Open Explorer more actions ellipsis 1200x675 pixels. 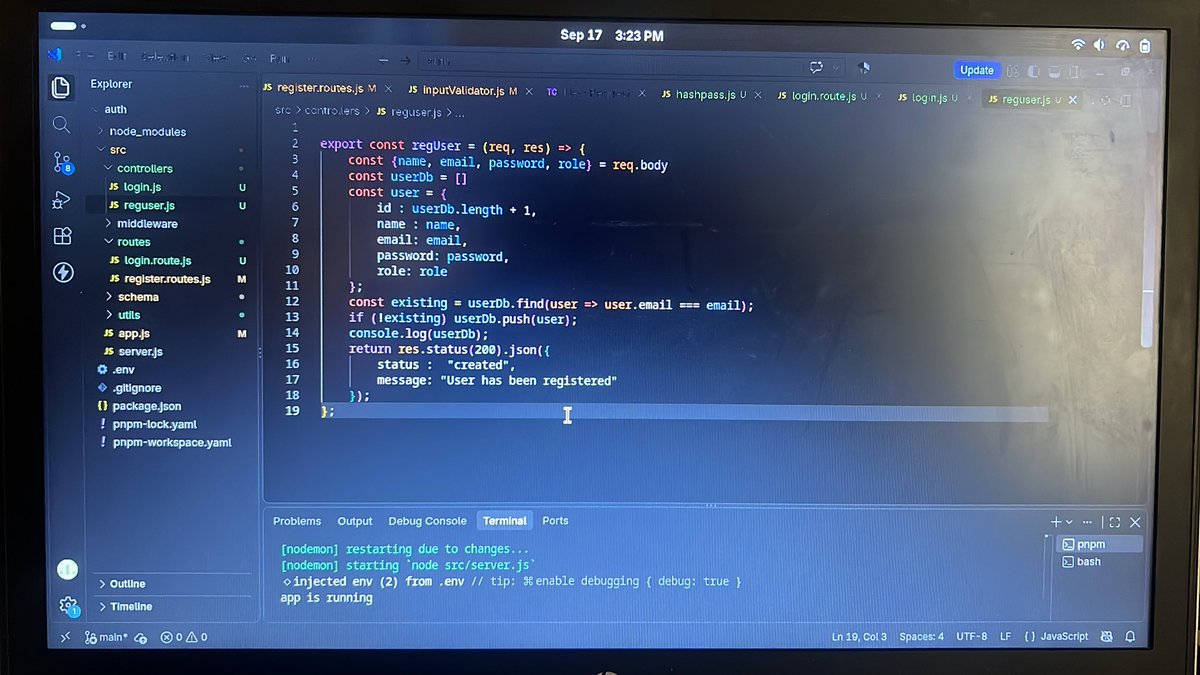(x=243, y=85)
